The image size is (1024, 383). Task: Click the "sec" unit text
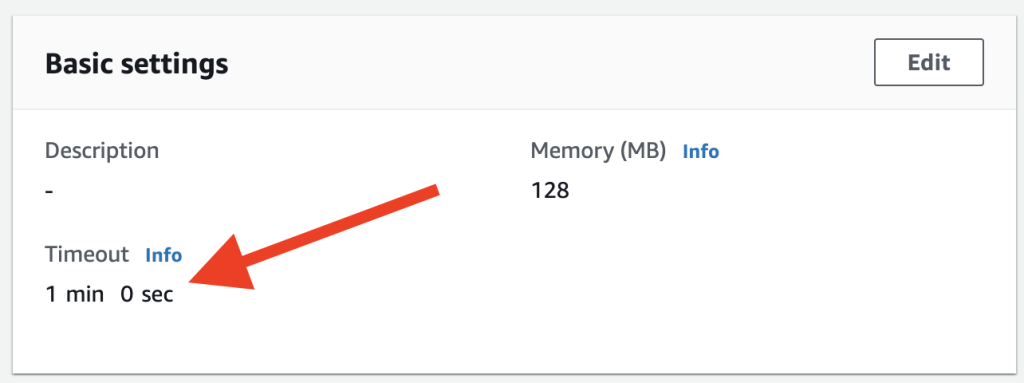pos(157,295)
